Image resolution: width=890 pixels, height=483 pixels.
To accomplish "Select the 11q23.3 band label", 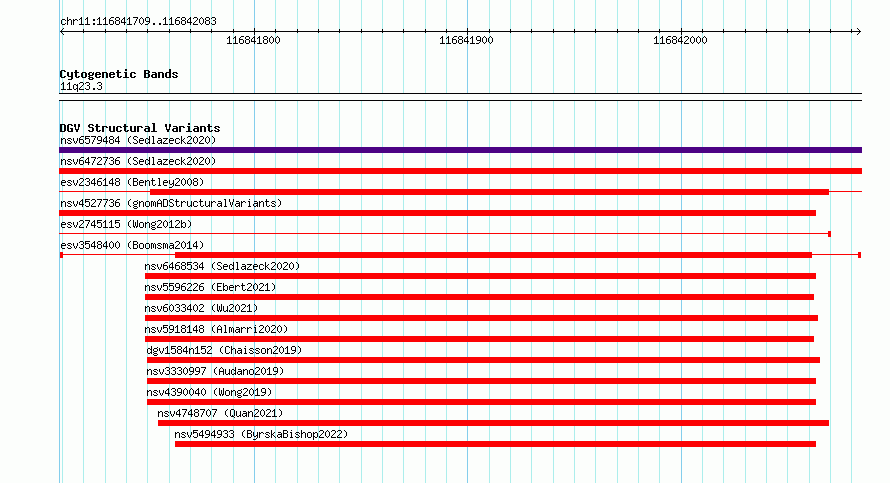I will [81, 86].
